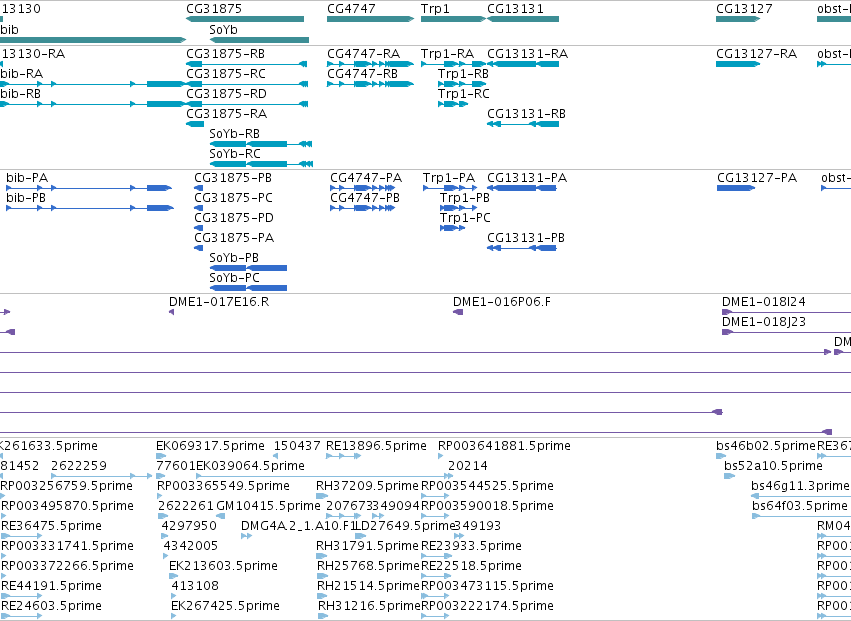Select the bib-RB transcript label
Image resolution: width=851 pixels, height=621 pixels.
(x=21, y=94)
